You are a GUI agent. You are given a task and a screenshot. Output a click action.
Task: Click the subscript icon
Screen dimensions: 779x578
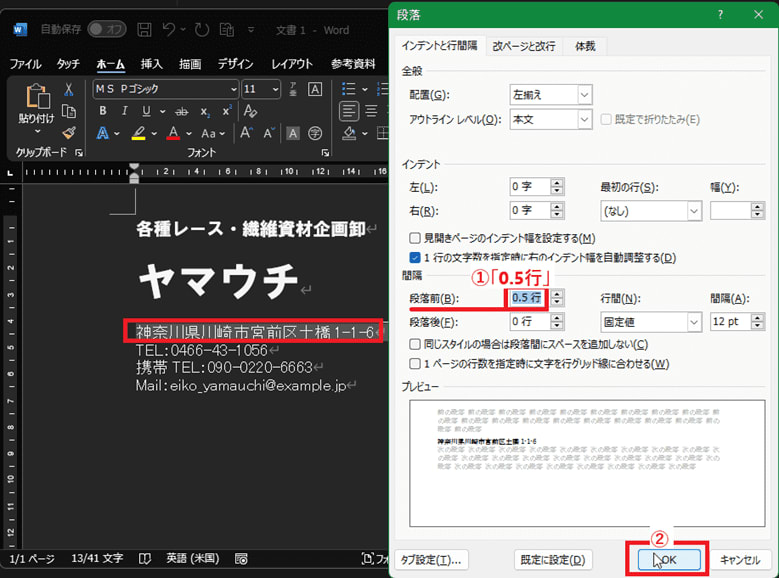(205, 111)
